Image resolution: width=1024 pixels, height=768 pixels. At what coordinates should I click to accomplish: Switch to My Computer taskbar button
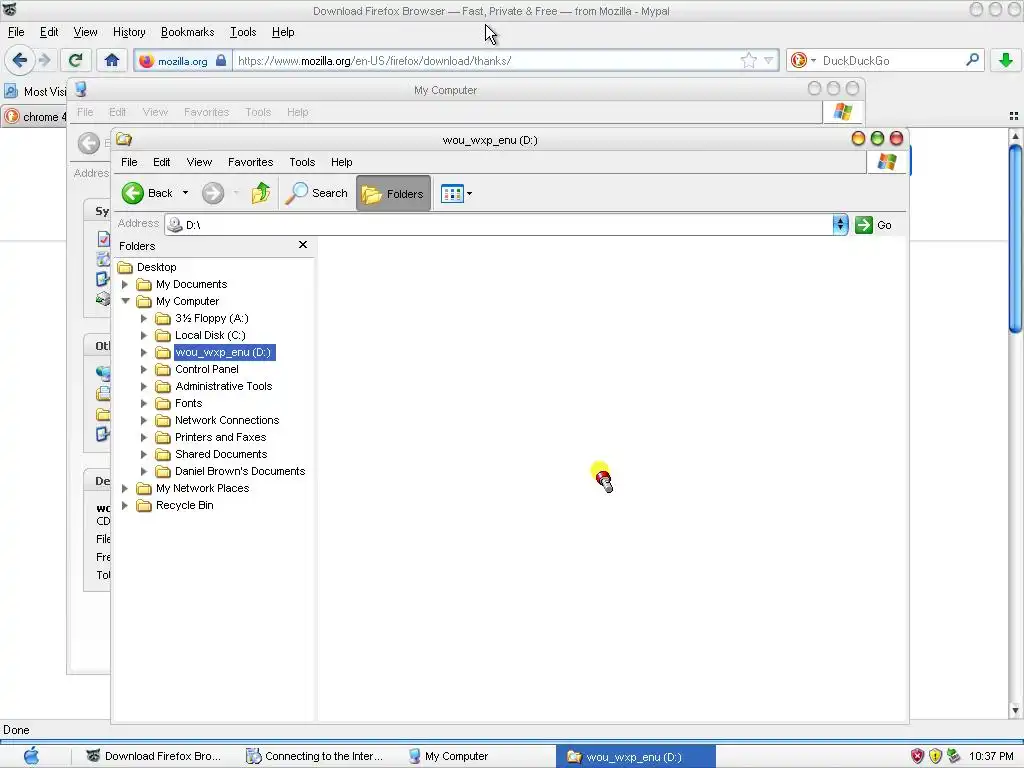(449, 756)
